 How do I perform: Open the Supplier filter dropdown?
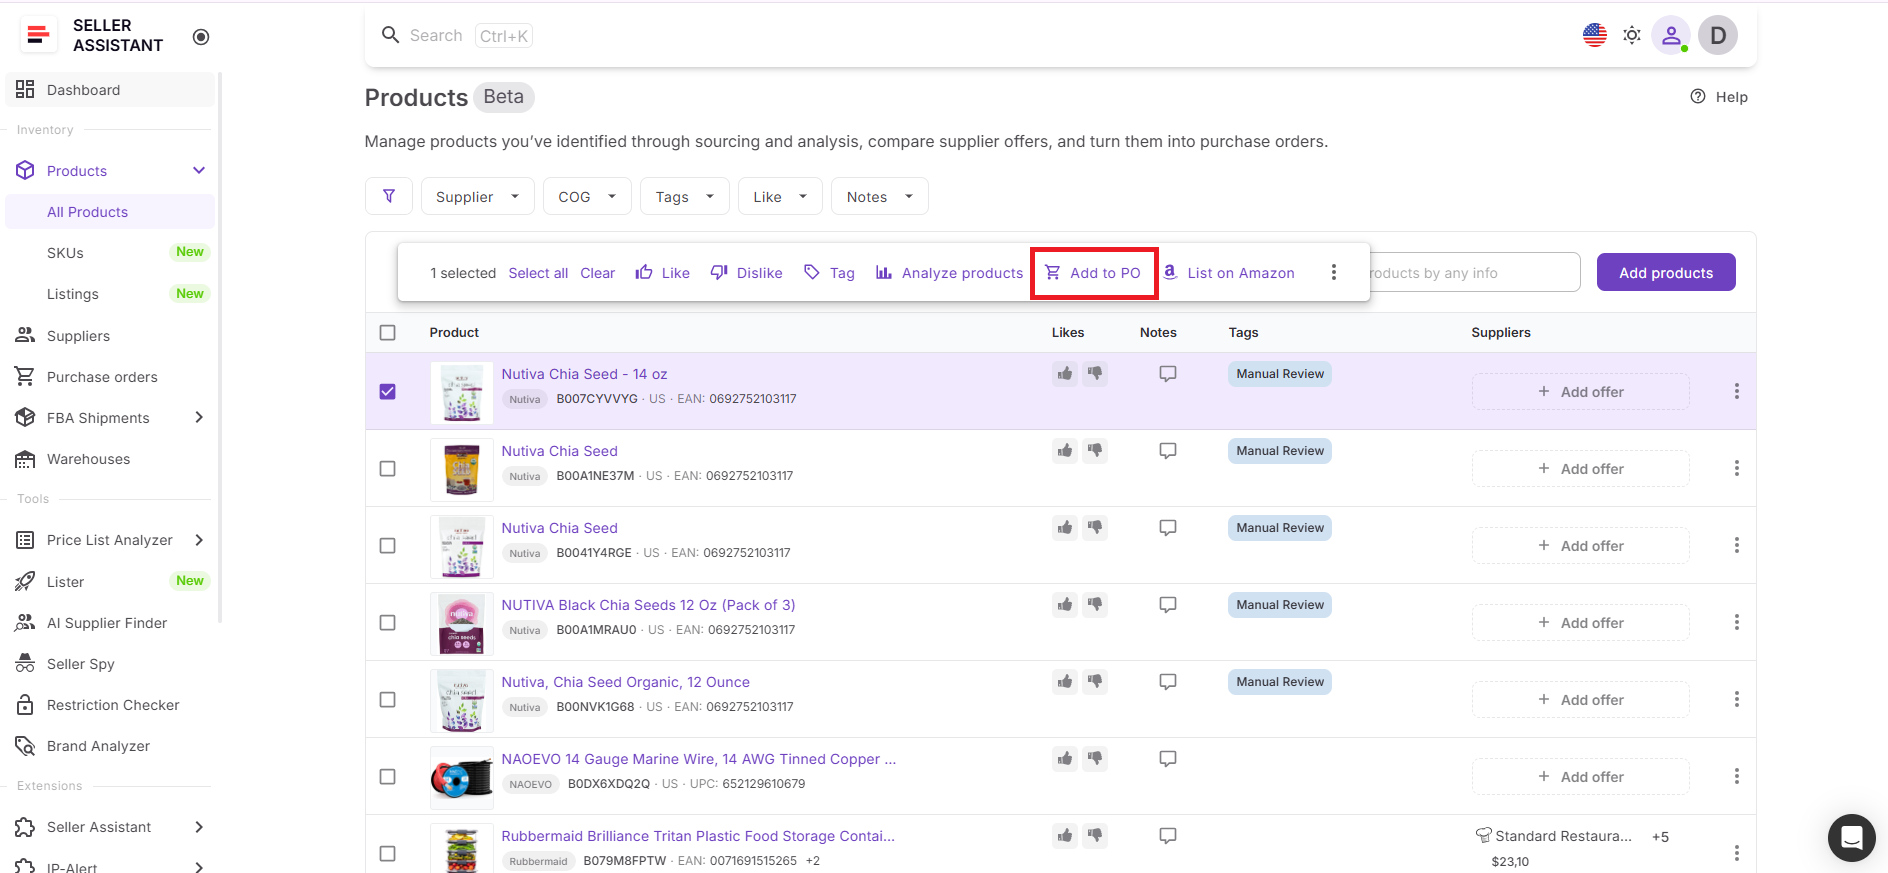coord(478,196)
